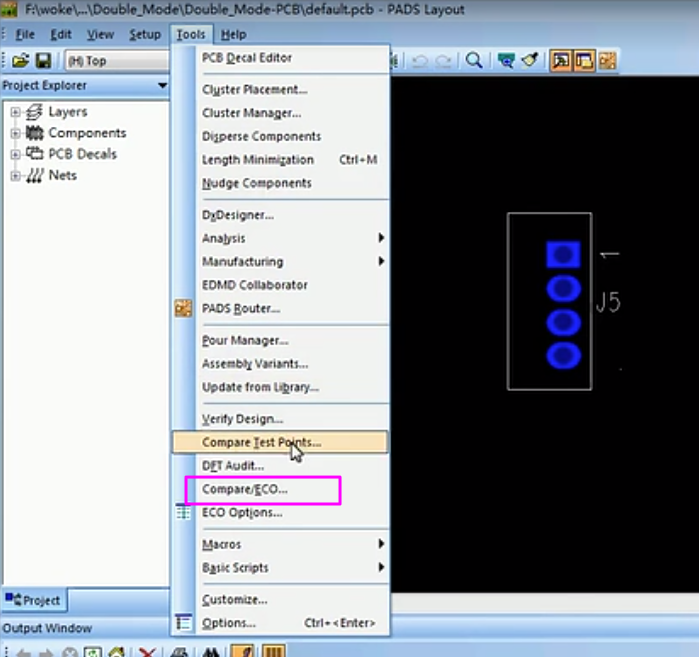Click the Open file folder icon
The height and width of the screenshot is (657, 699).
coord(19,61)
